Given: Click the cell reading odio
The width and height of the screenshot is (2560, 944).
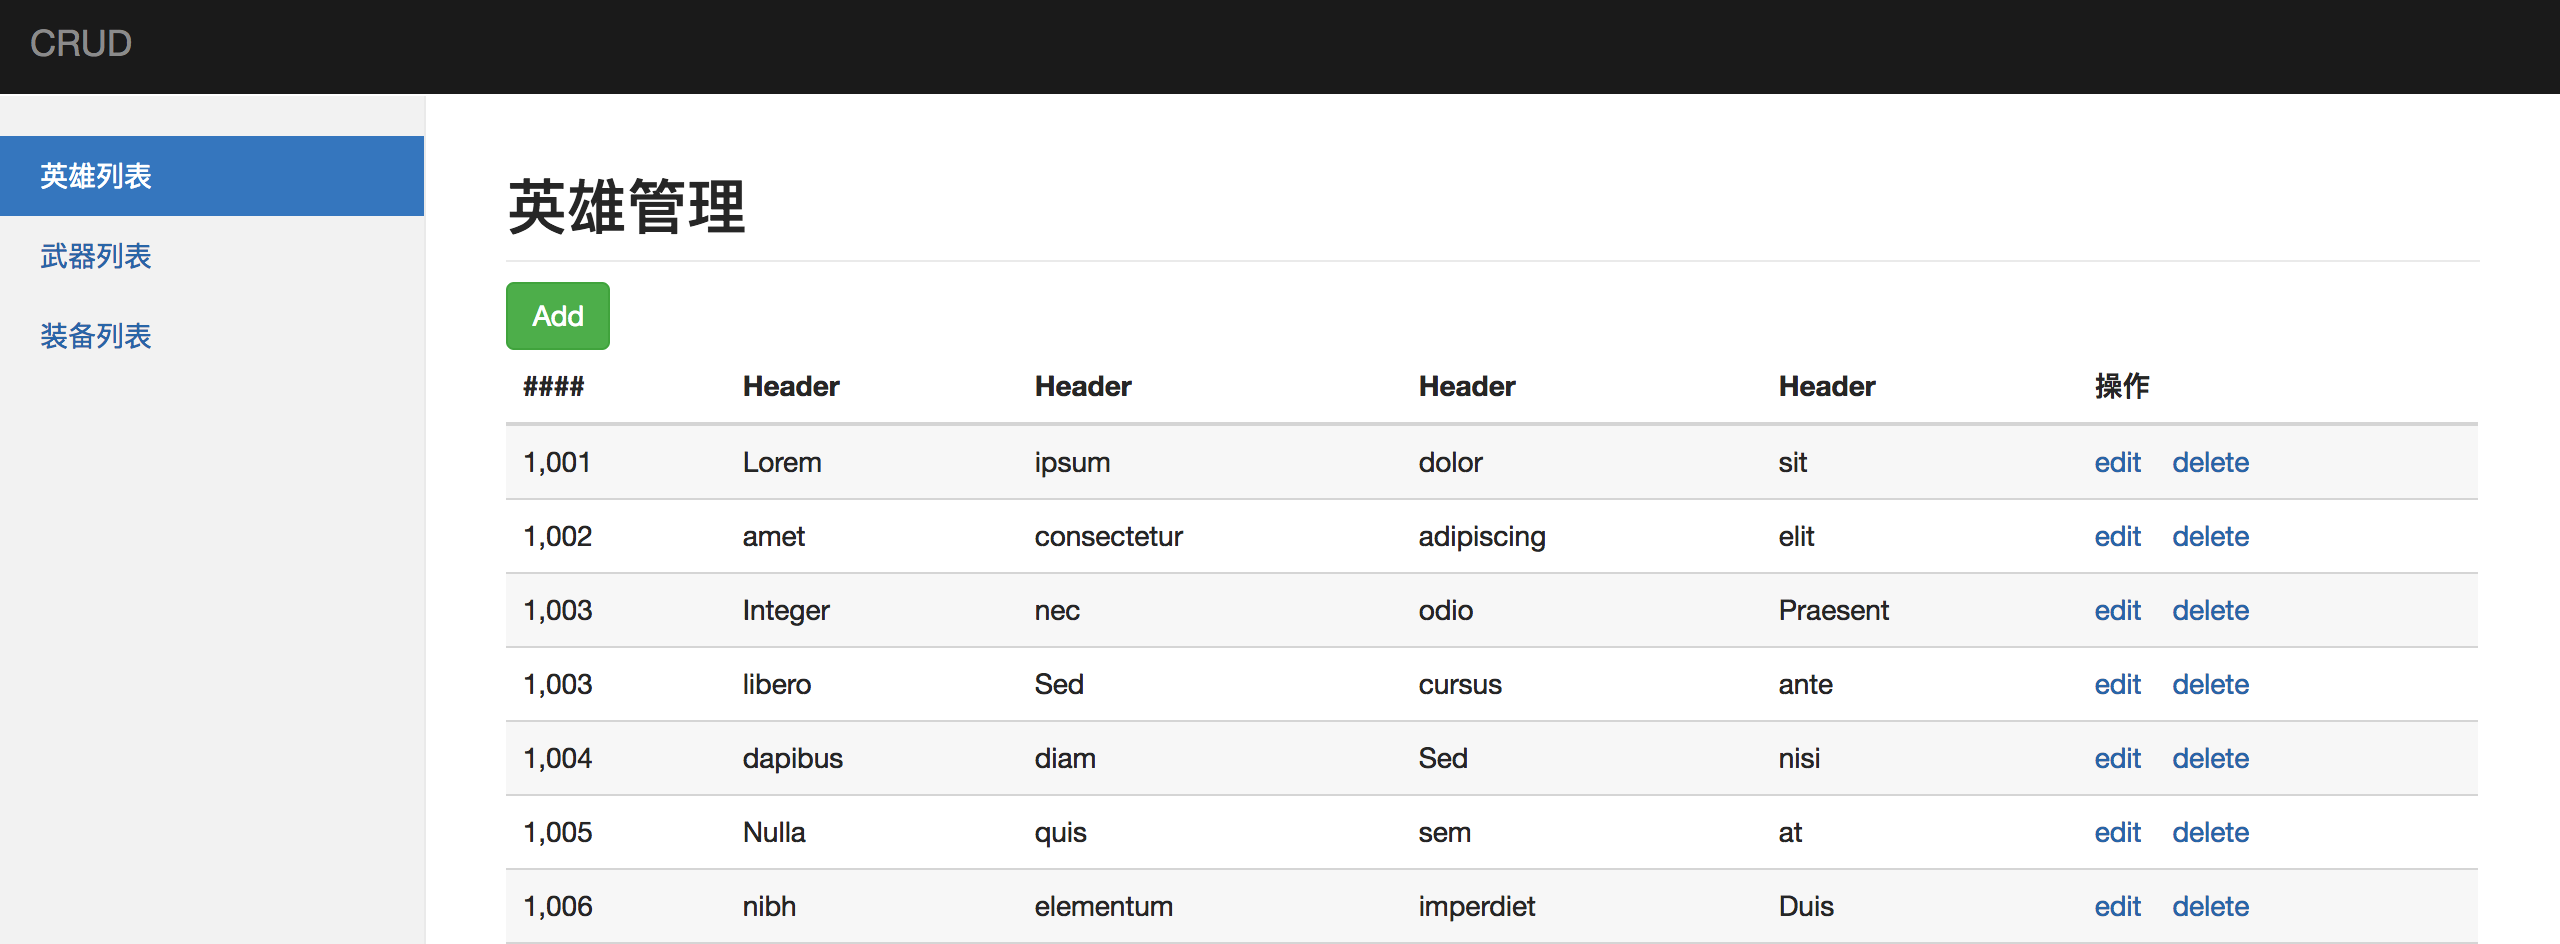Looking at the screenshot, I should pos(1445,610).
